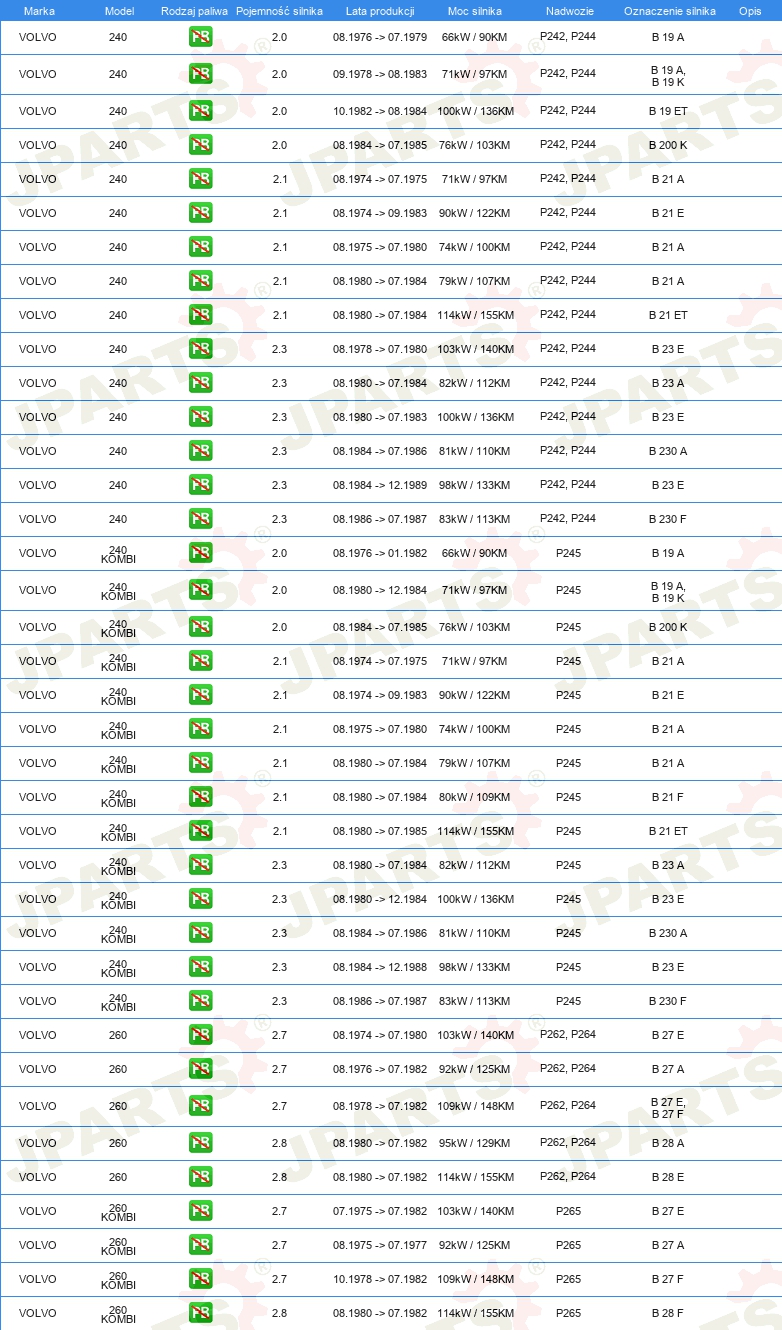Click the Oznaczenie silnika column header
This screenshot has width=782, height=1330.
tap(670, 10)
